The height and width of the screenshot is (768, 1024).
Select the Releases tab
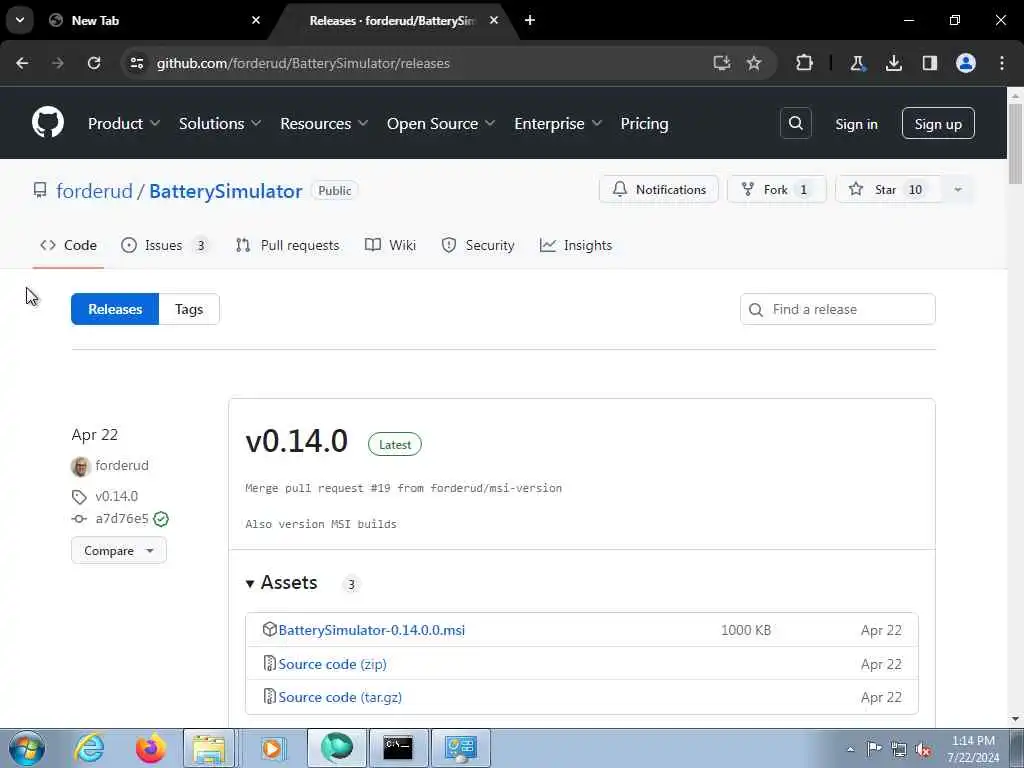click(115, 309)
